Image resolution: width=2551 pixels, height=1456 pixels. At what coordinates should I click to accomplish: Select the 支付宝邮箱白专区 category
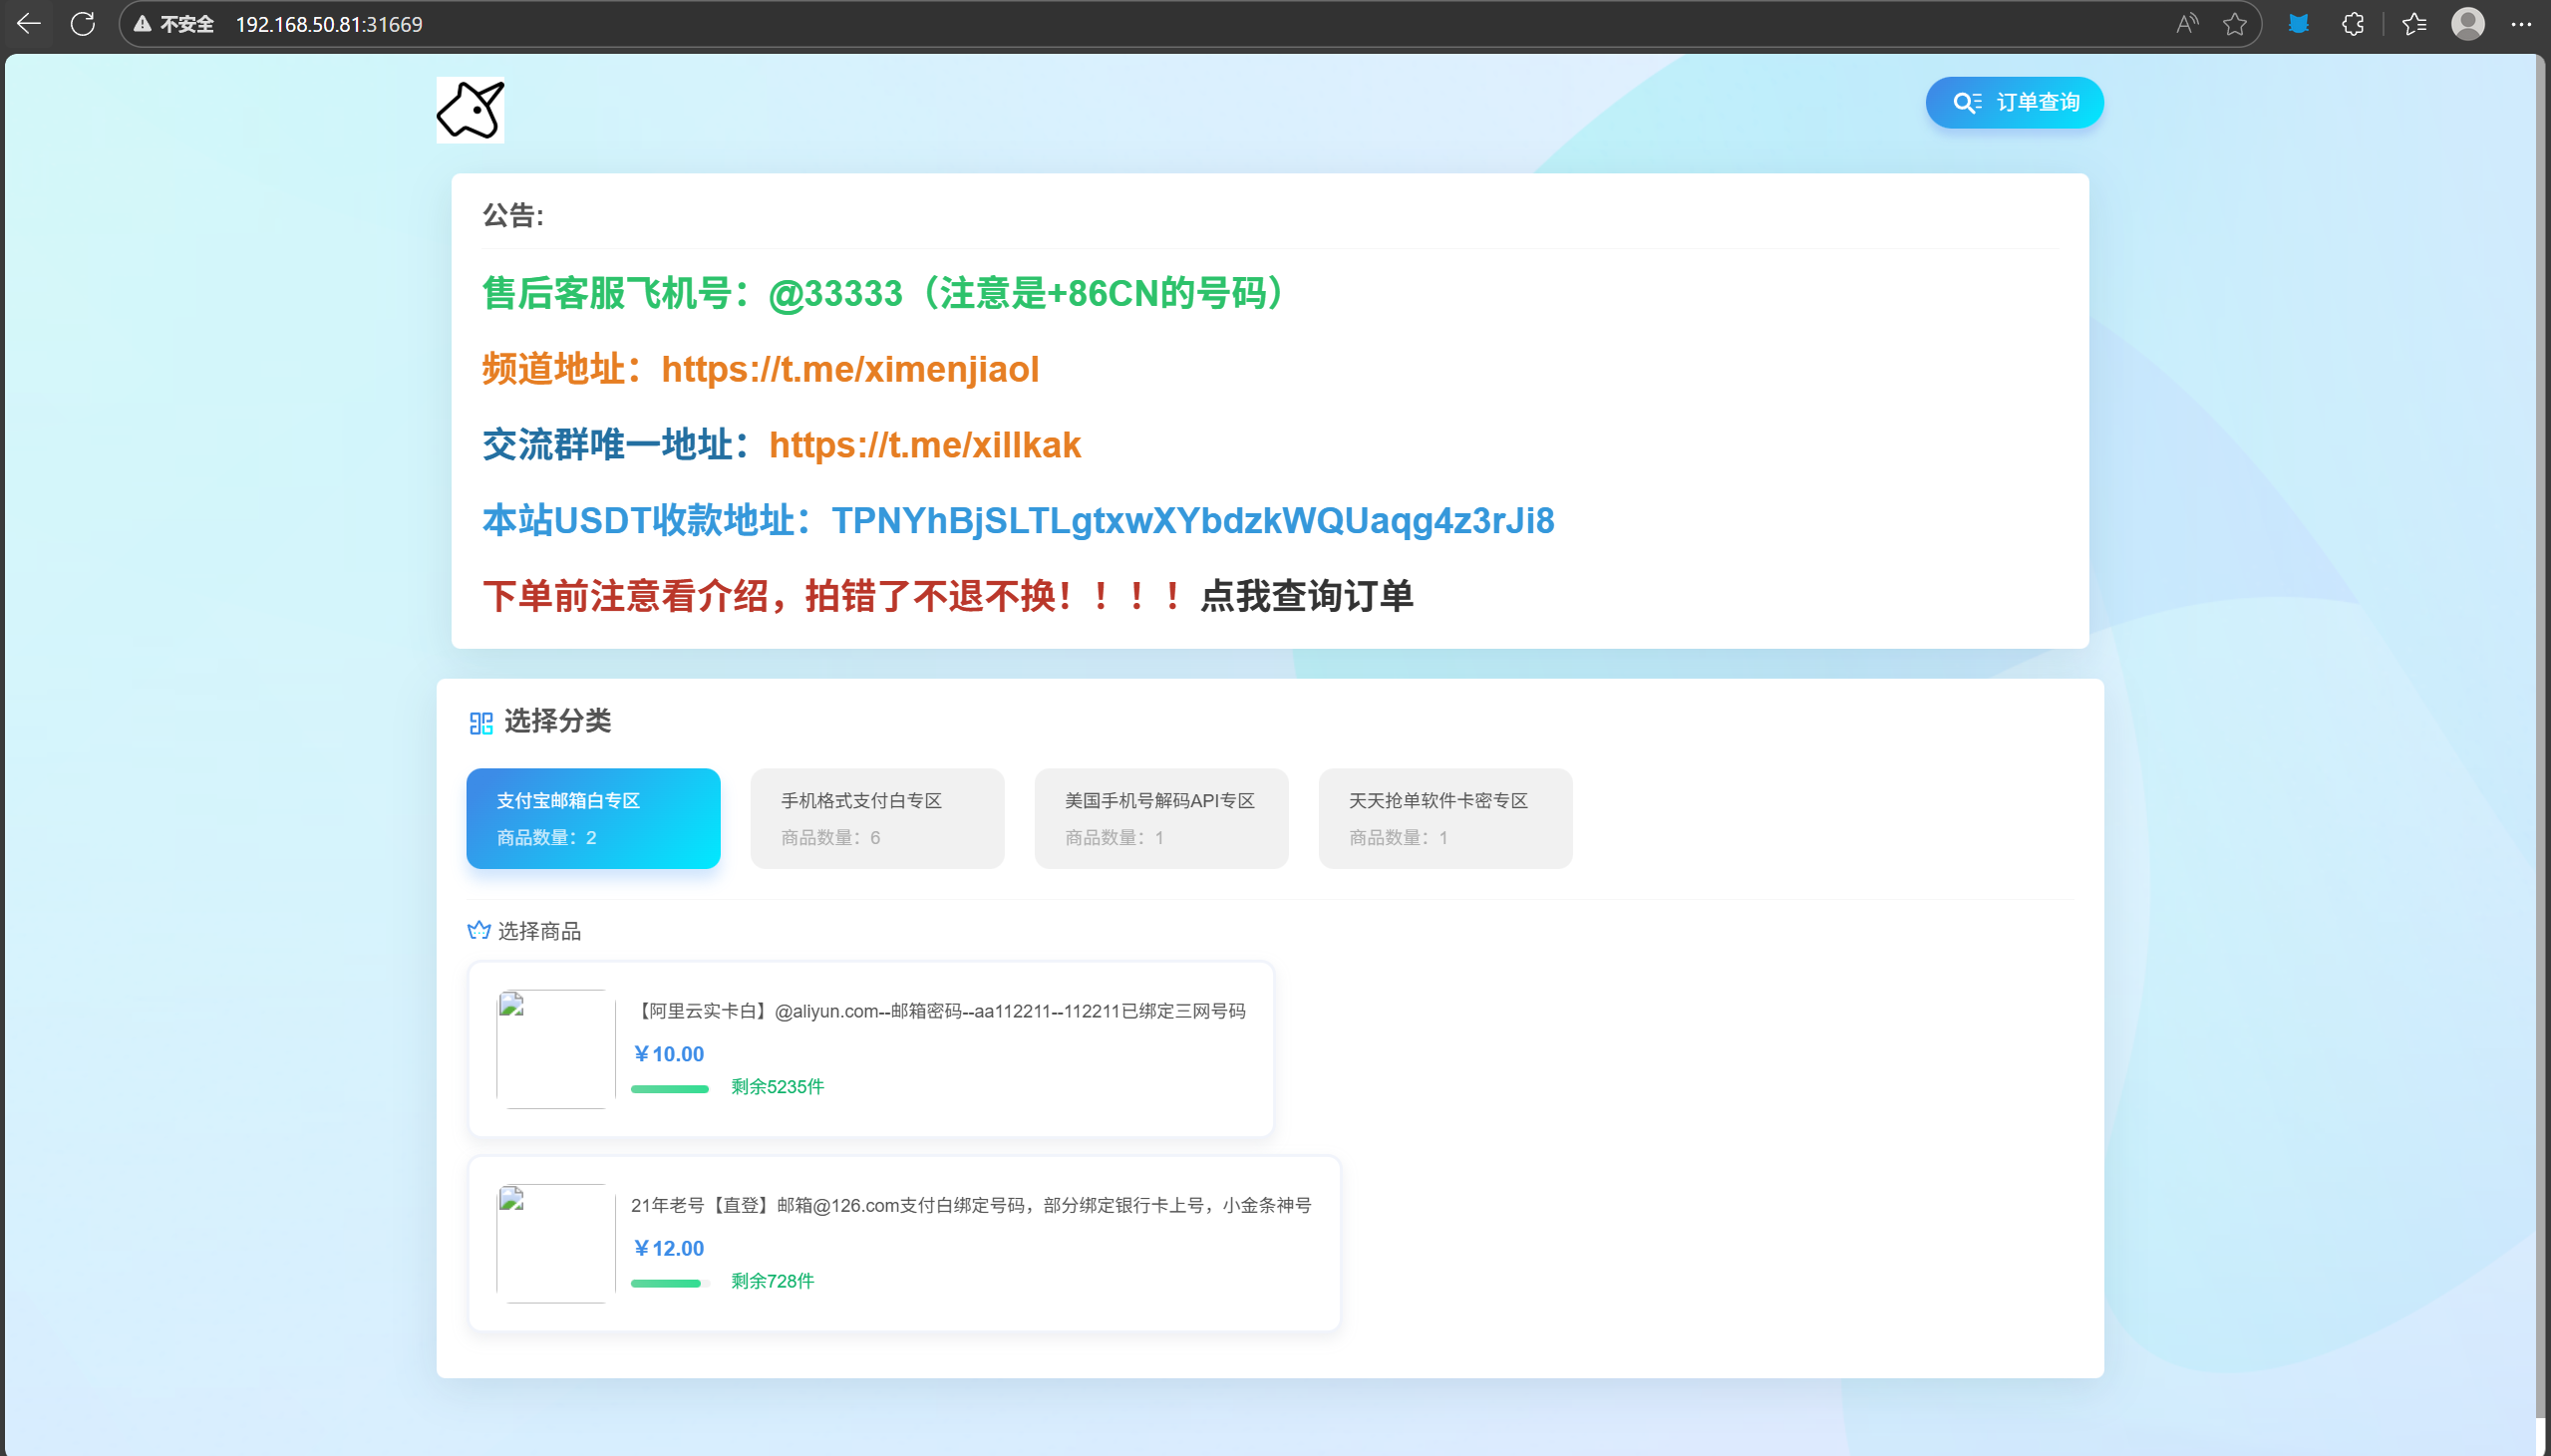point(593,818)
